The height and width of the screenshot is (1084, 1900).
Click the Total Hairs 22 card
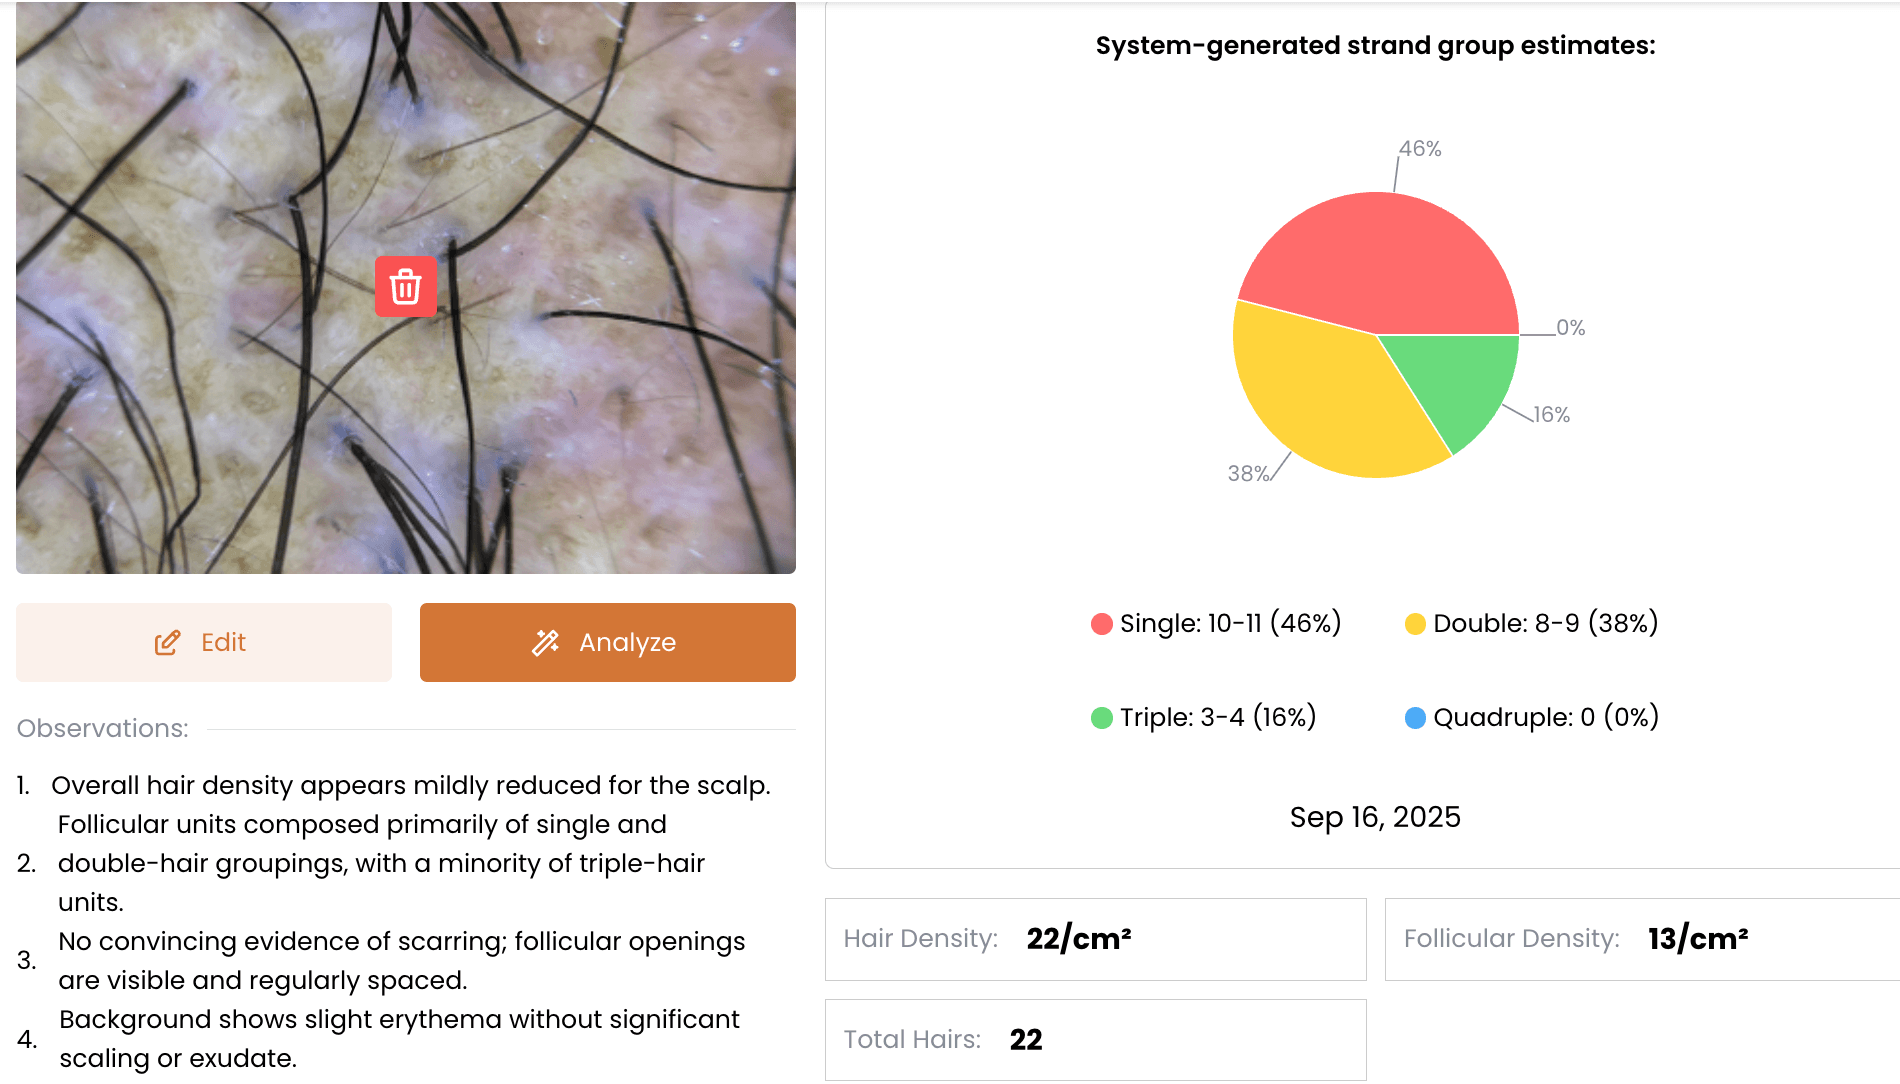pos(1095,1040)
